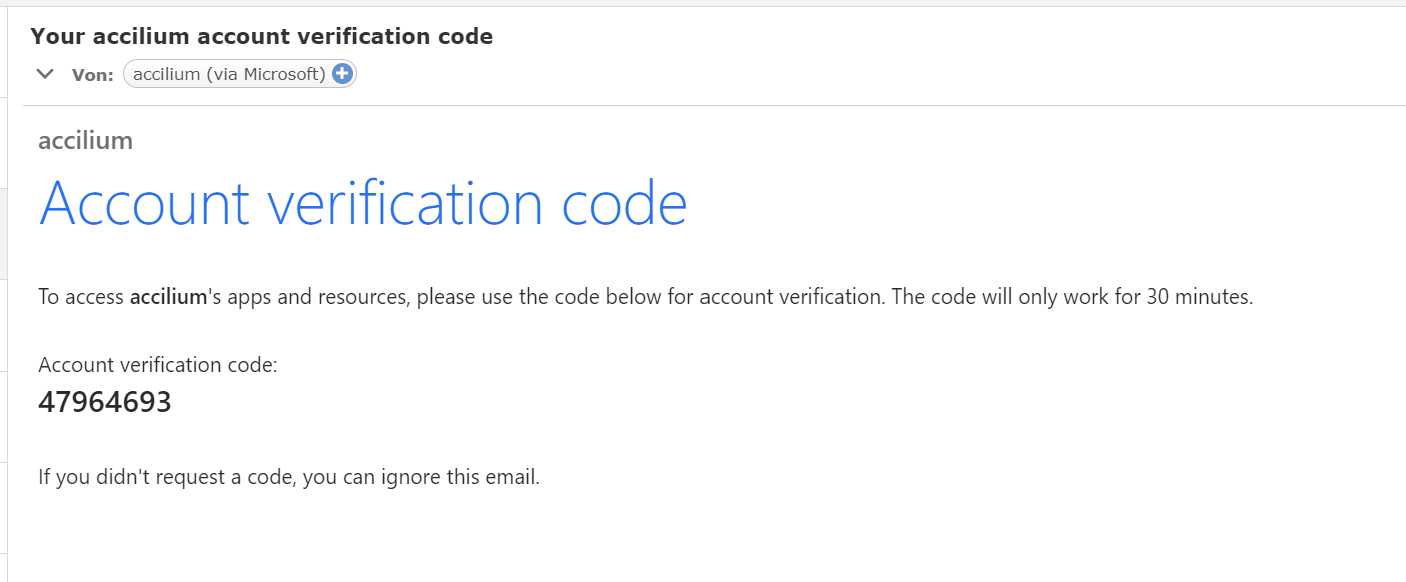Screen dimensions: 1406x582
Task: Click the gray accilium brand name
Action: tap(85, 140)
